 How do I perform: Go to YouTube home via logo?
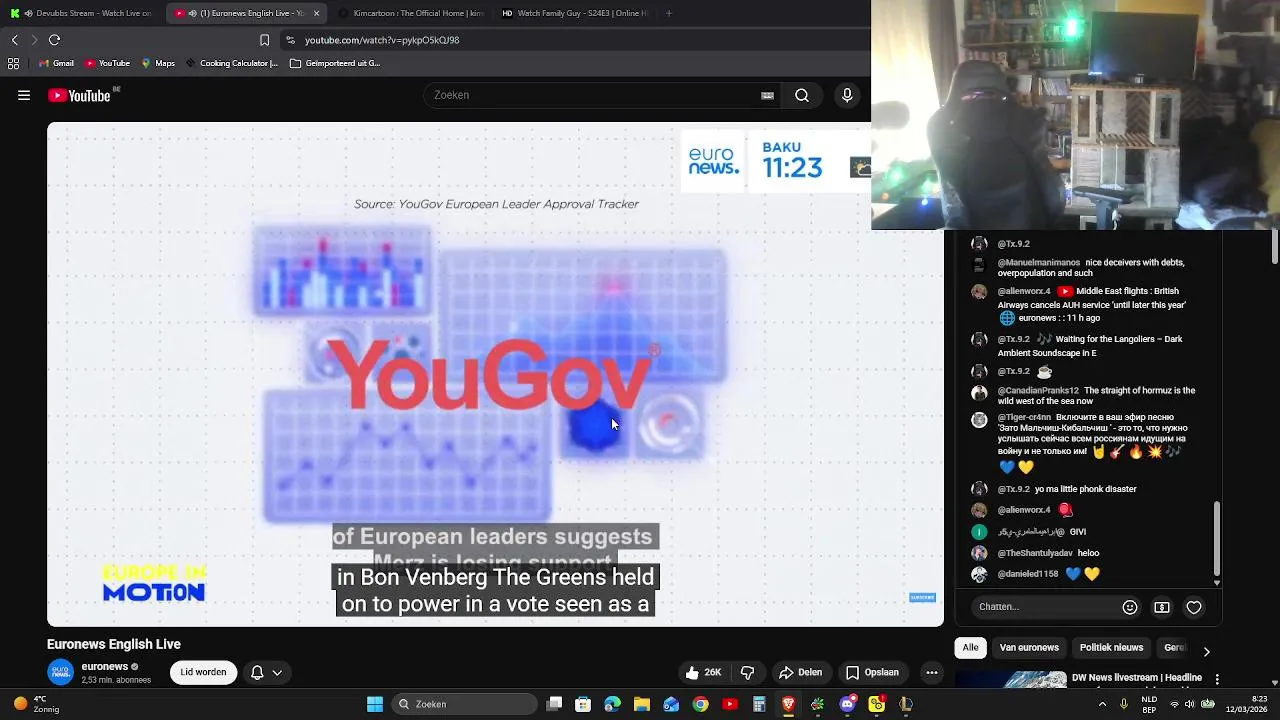[x=79, y=96]
